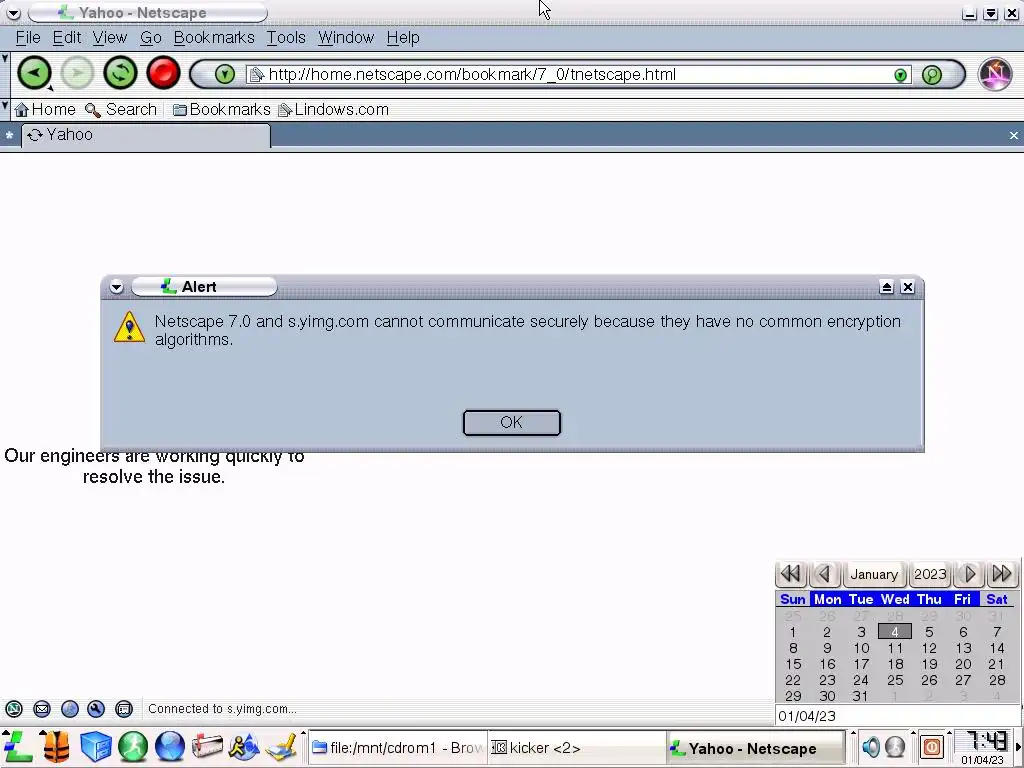Click the speaker volume icon in the system tray
The height and width of the screenshot is (768, 1024).
click(x=871, y=746)
